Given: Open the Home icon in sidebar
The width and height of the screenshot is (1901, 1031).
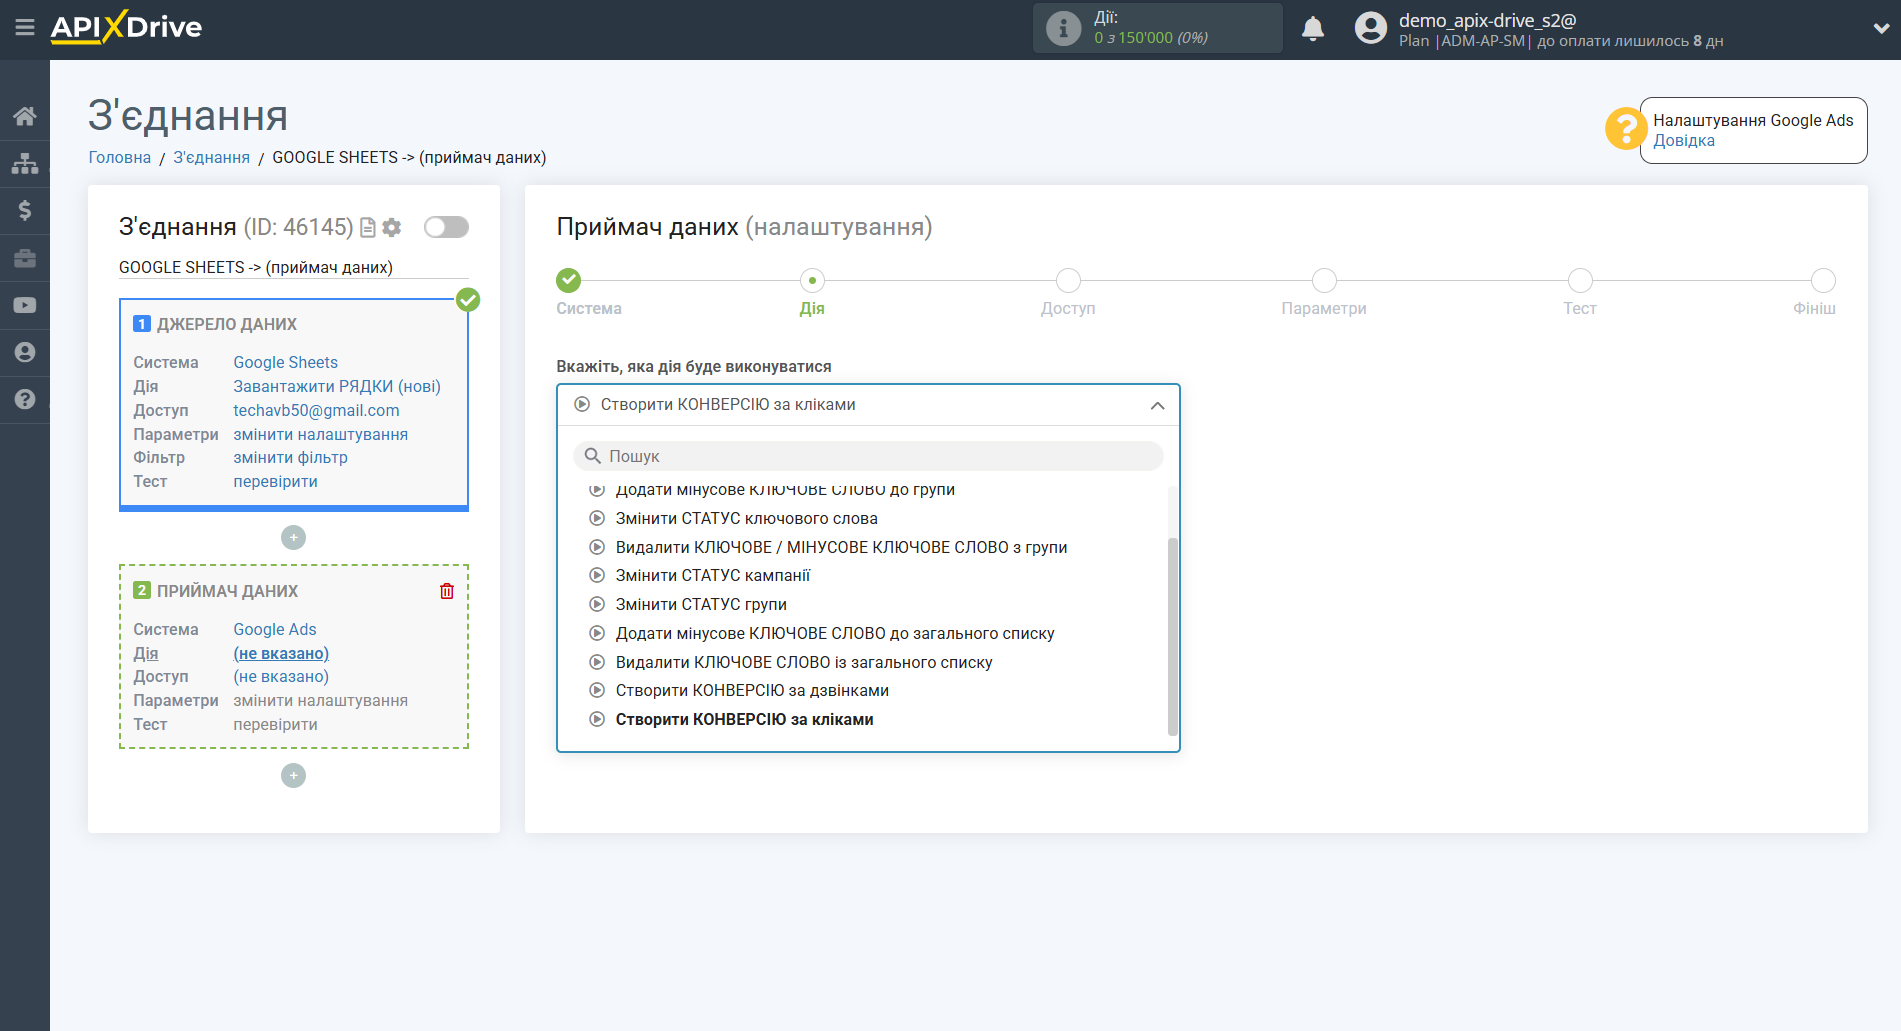Looking at the screenshot, I should [x=25, y=116].
